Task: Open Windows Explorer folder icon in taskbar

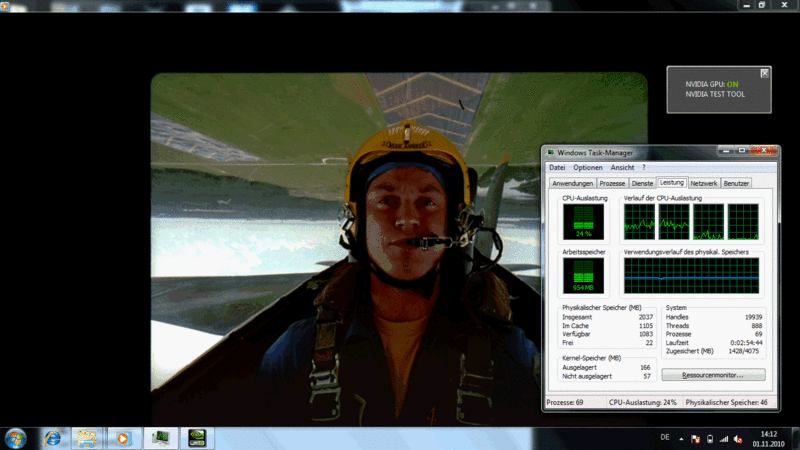Action: tap(87, 438)
